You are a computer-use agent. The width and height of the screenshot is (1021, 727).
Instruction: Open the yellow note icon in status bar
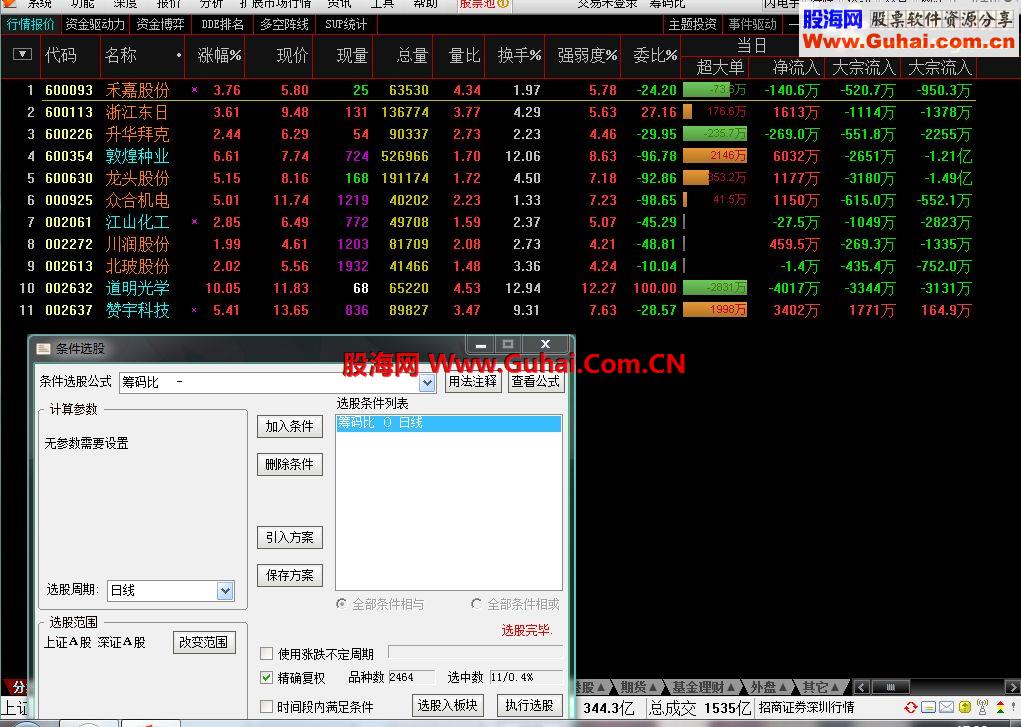929,707
